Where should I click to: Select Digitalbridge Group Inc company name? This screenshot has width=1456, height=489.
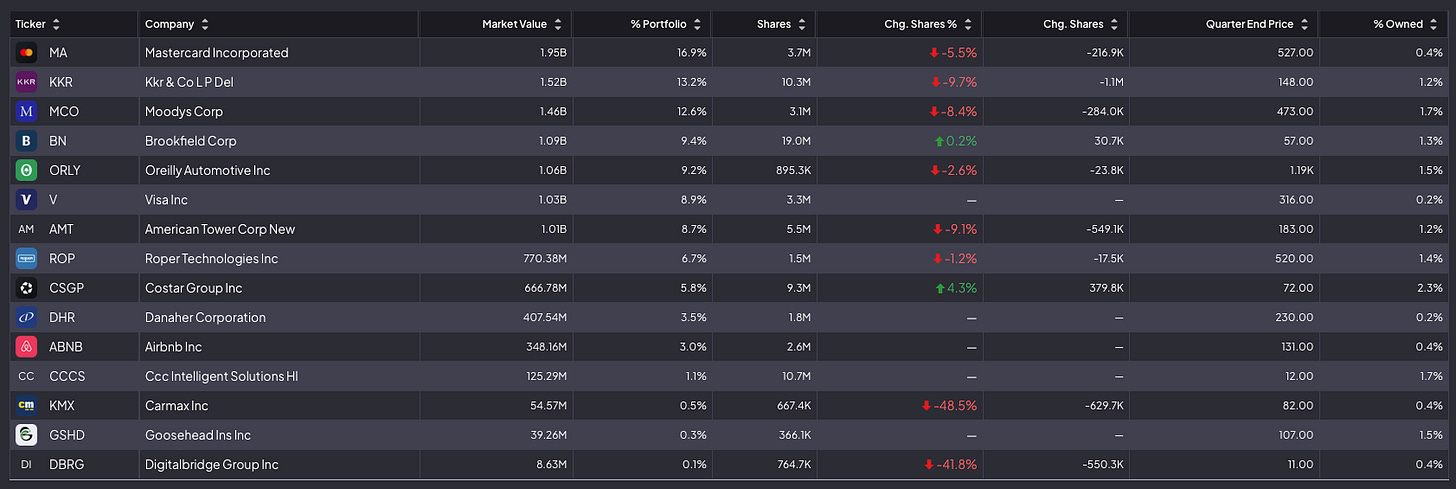[x=212, y=465]
